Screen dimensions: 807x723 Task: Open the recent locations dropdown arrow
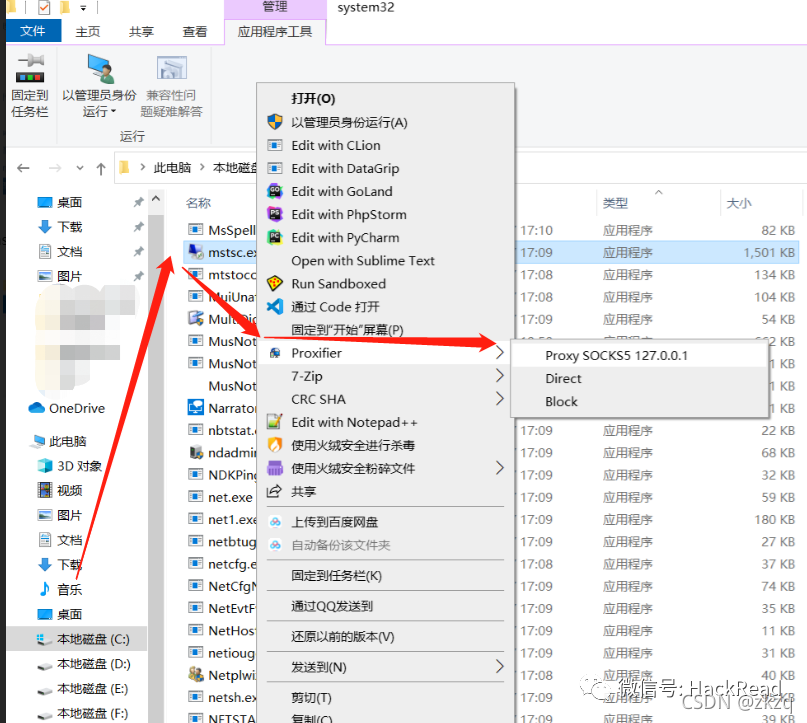[79, 168]
